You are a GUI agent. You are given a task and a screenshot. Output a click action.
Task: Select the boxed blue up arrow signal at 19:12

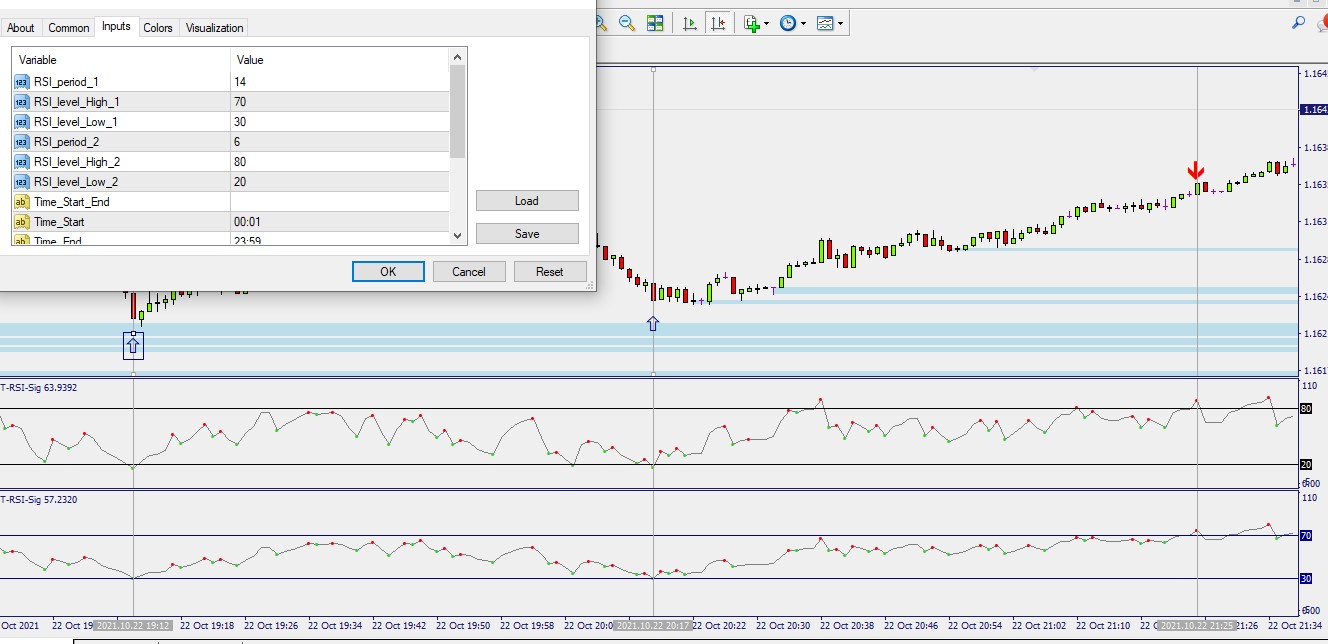pos(133,345)
